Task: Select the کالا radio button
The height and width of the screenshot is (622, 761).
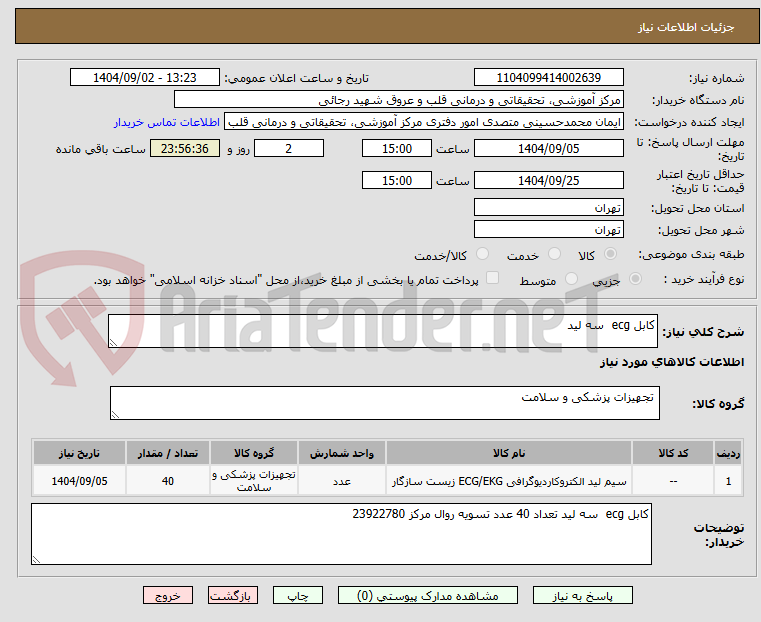Action: 611,254
